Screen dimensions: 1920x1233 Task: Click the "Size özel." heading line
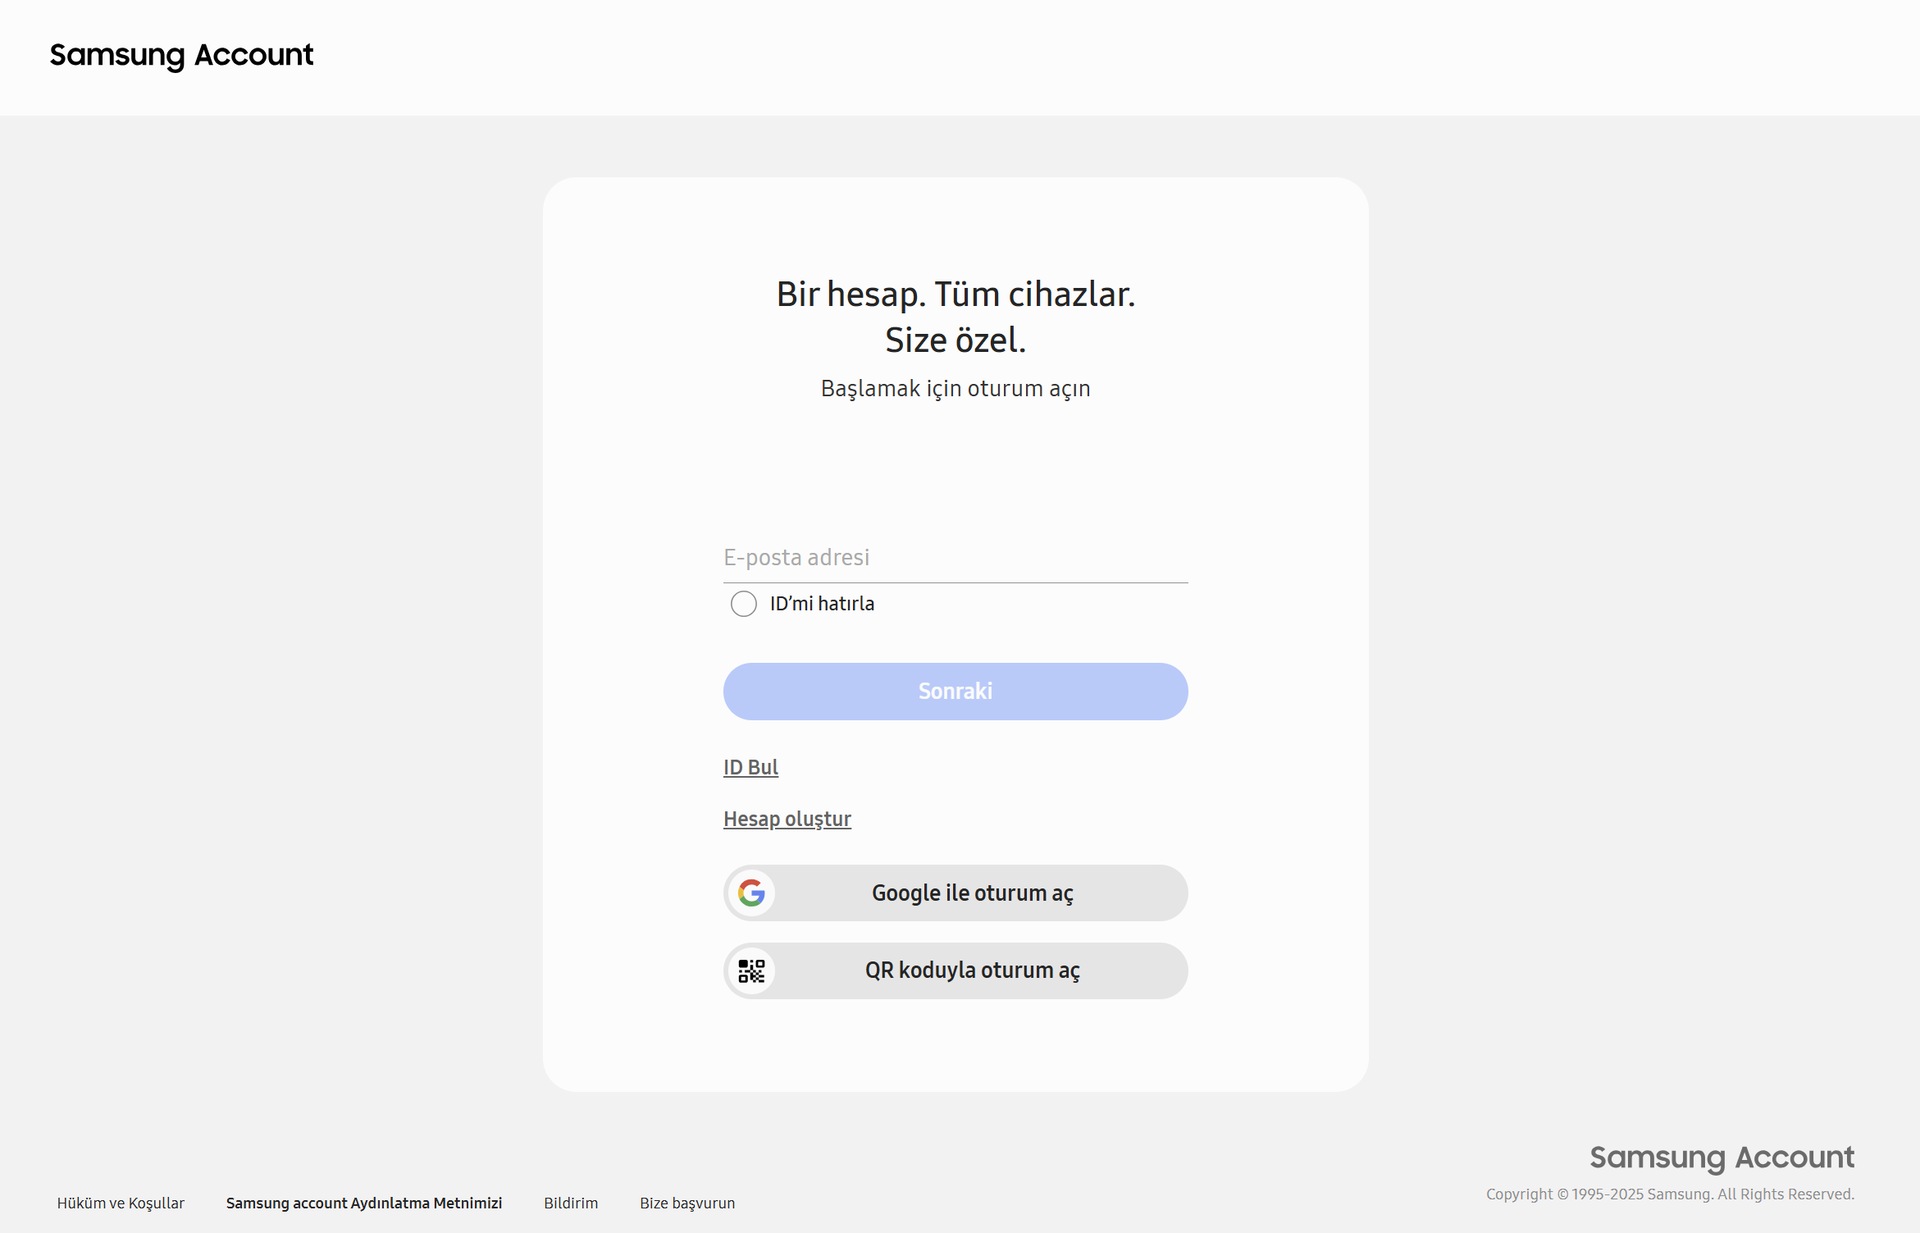[x=955, y=340]
